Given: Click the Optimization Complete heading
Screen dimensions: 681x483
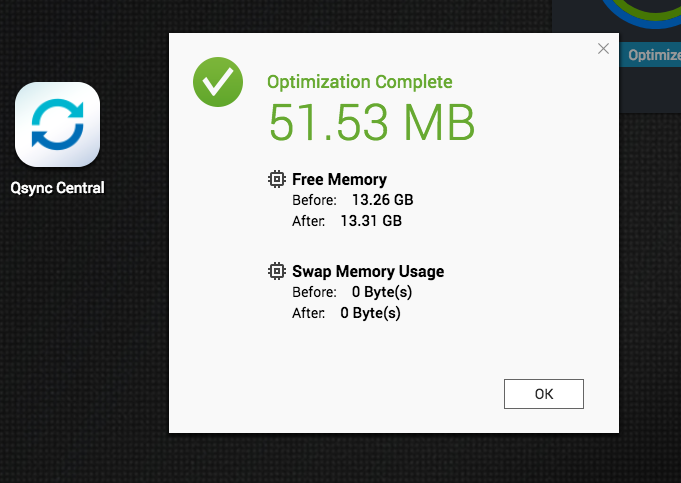Looking at the screenshot, I should (360, 82).
